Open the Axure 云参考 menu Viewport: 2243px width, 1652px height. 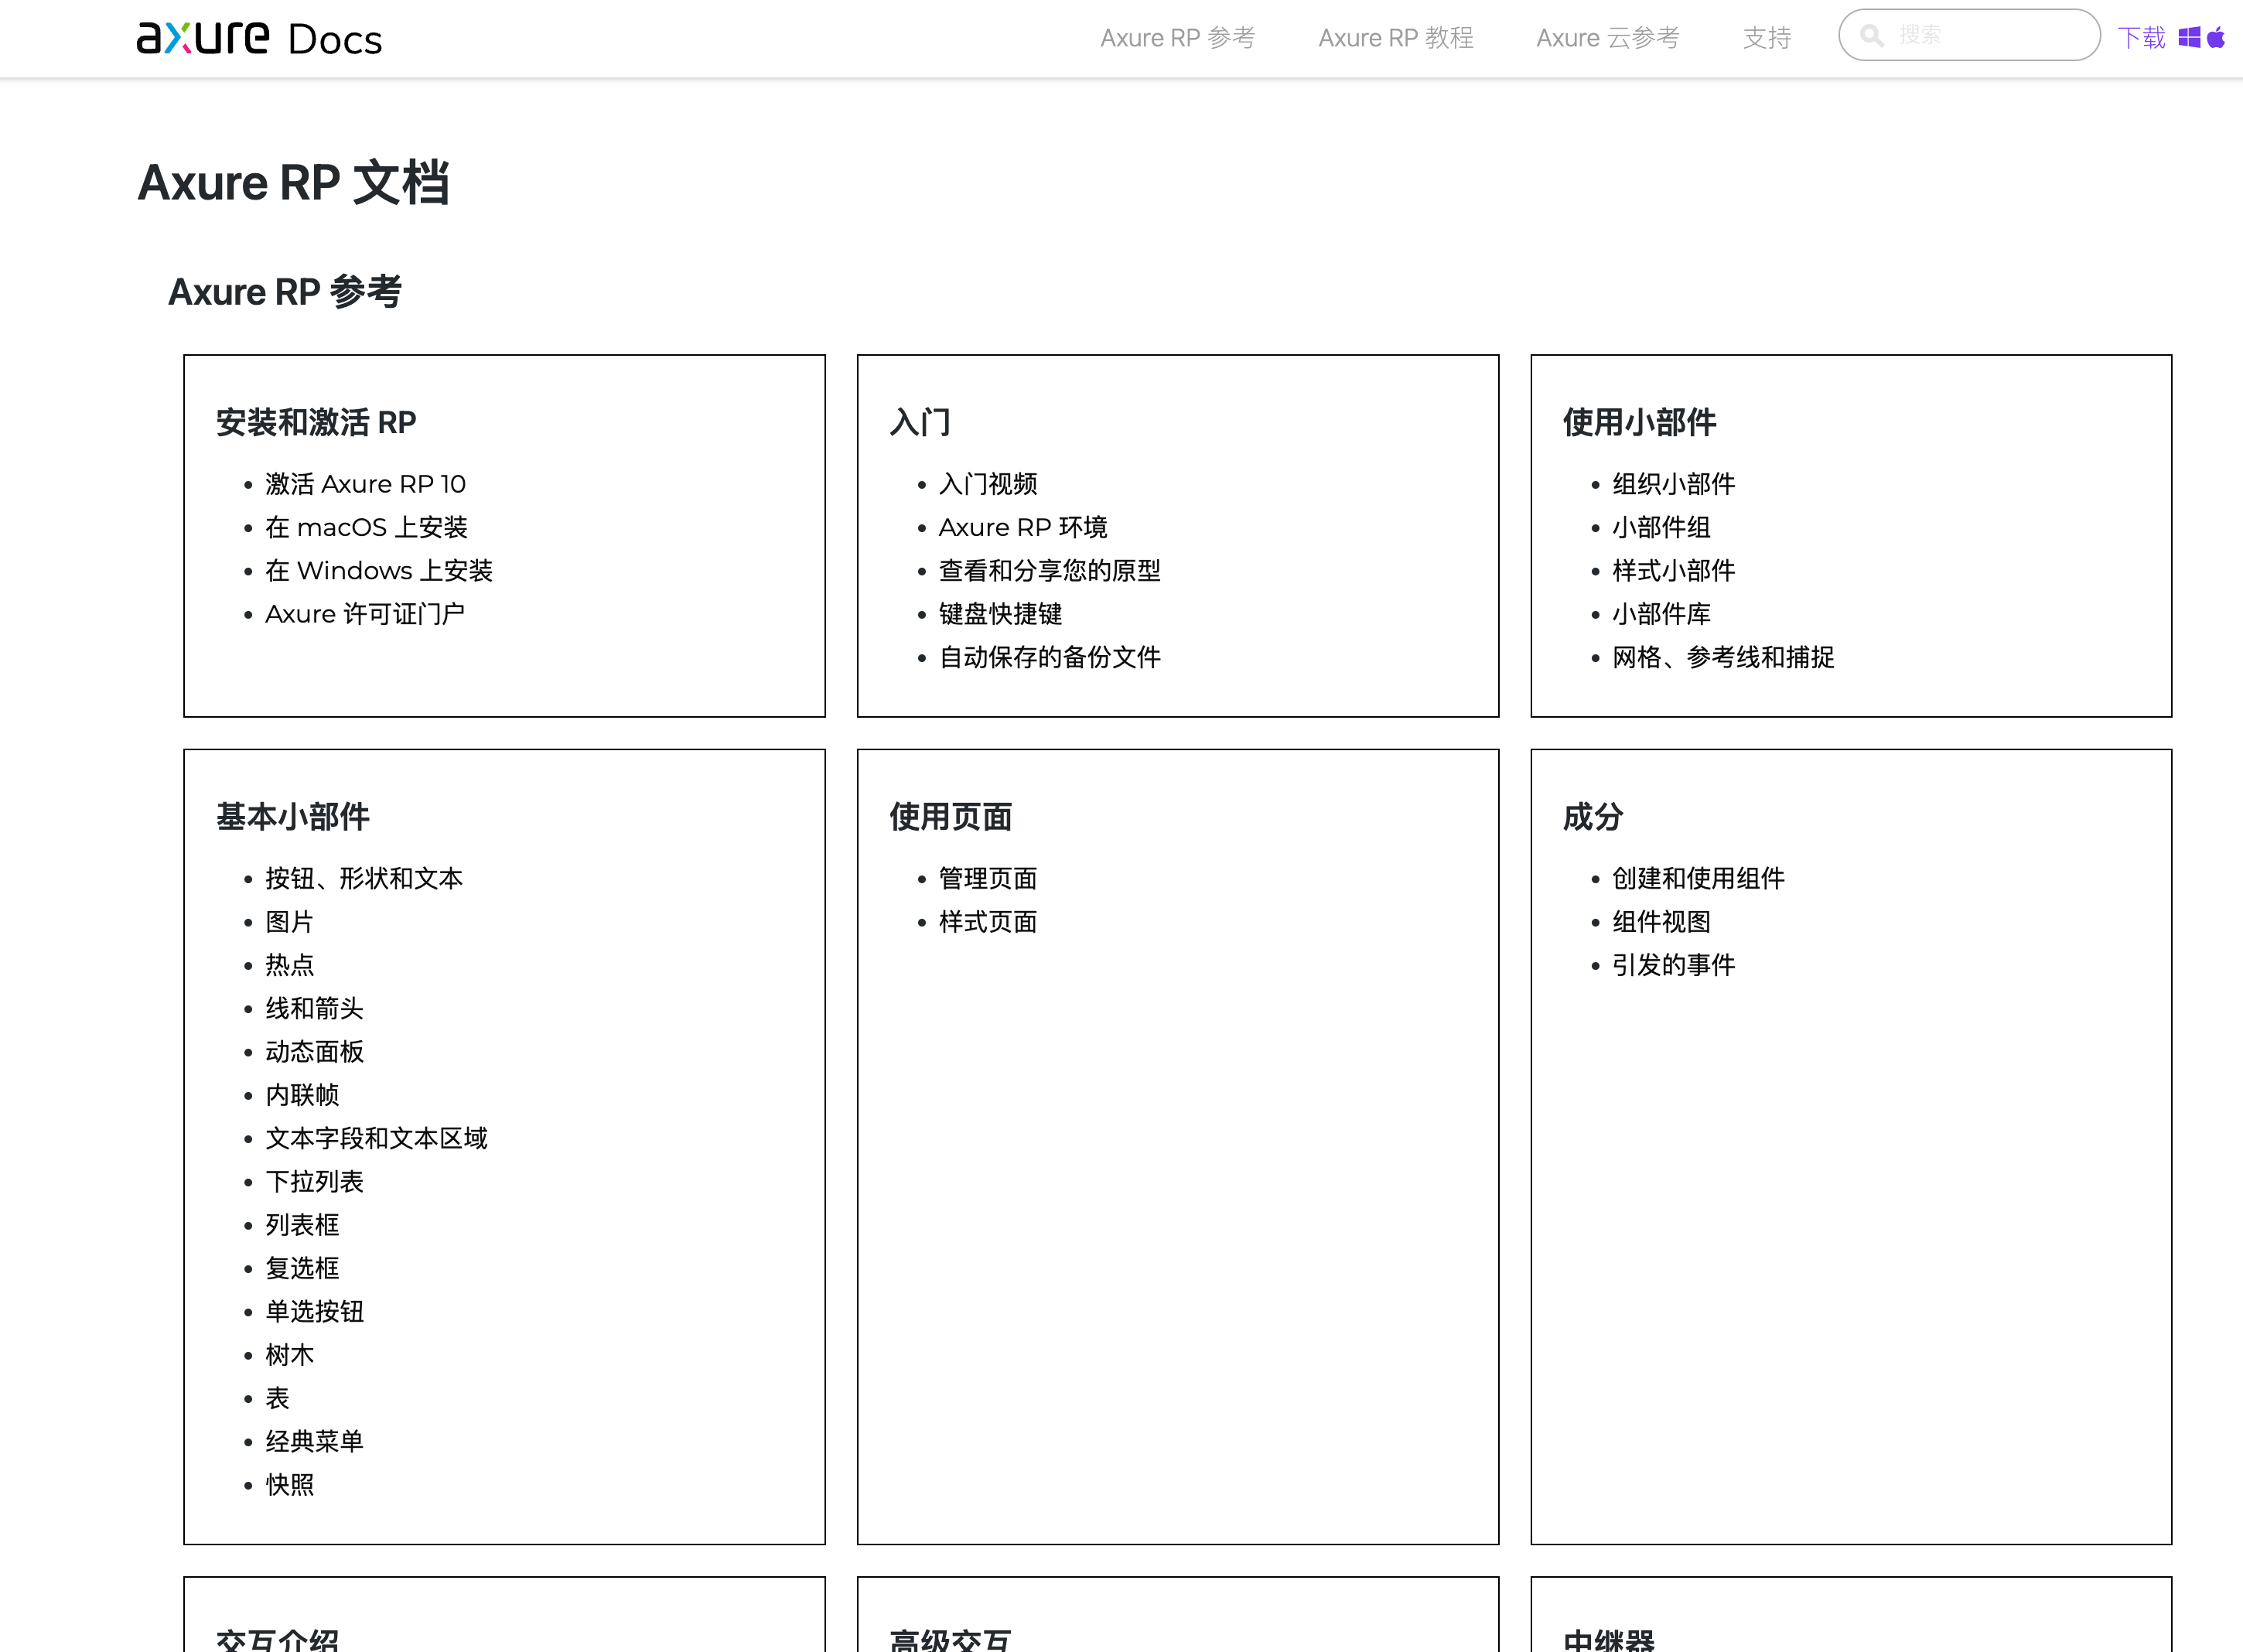point(1607,38)
